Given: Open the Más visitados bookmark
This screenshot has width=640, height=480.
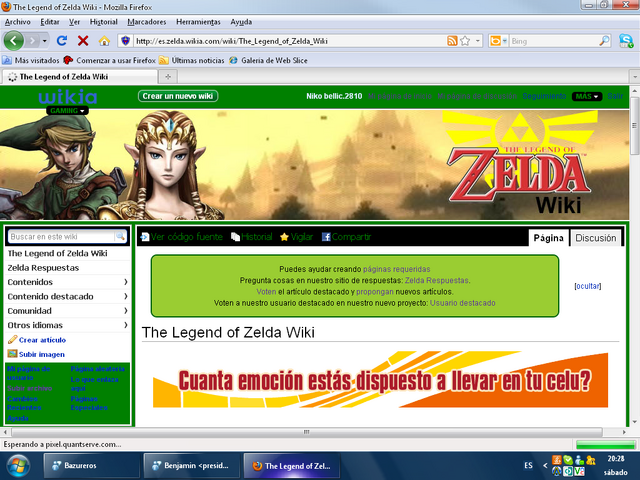Looking at the screenshot, I should (x=31, y=60).
